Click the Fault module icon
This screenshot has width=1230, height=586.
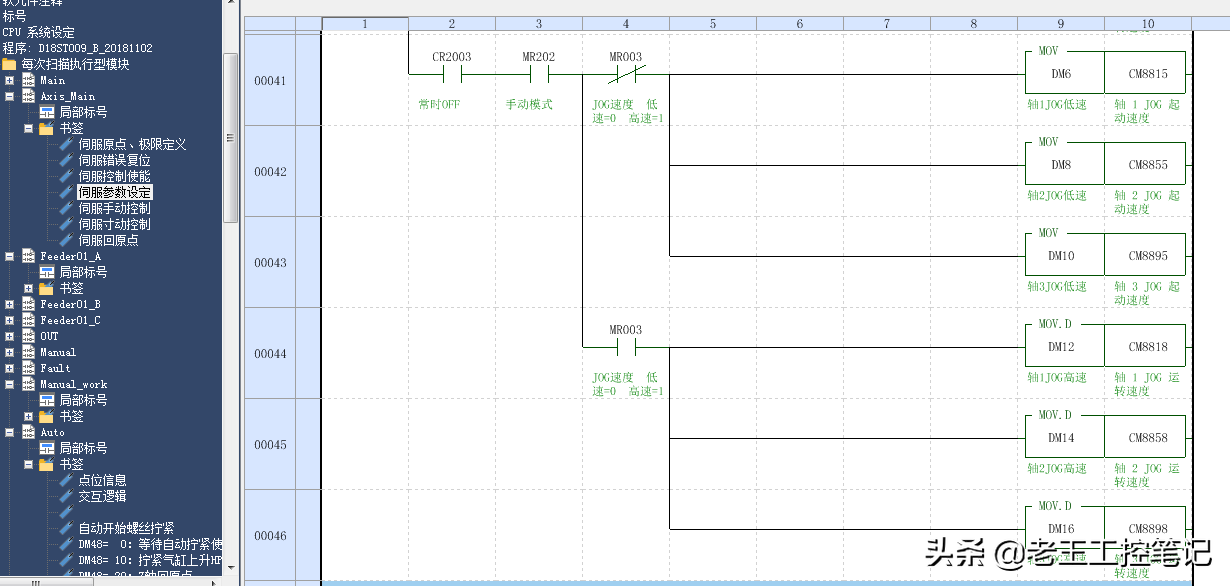point(28,368)
